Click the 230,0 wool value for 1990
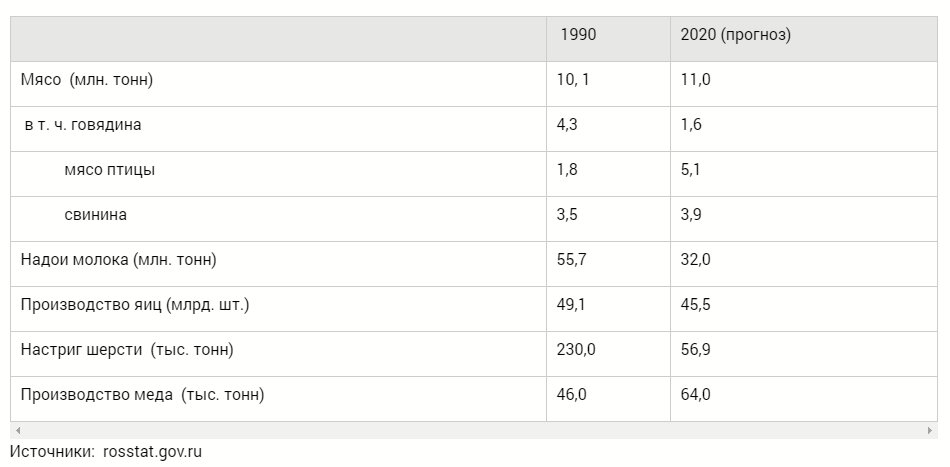Viewport: 950px width, 467px height. 576,350
